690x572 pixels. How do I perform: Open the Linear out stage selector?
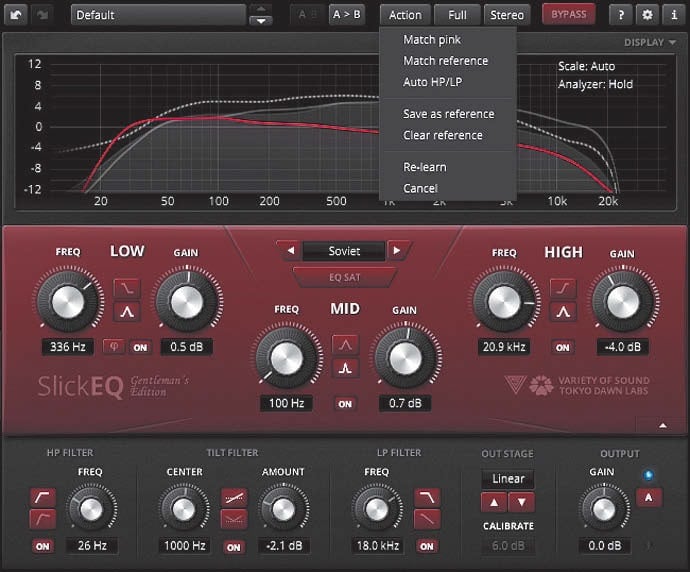[508, 479]
